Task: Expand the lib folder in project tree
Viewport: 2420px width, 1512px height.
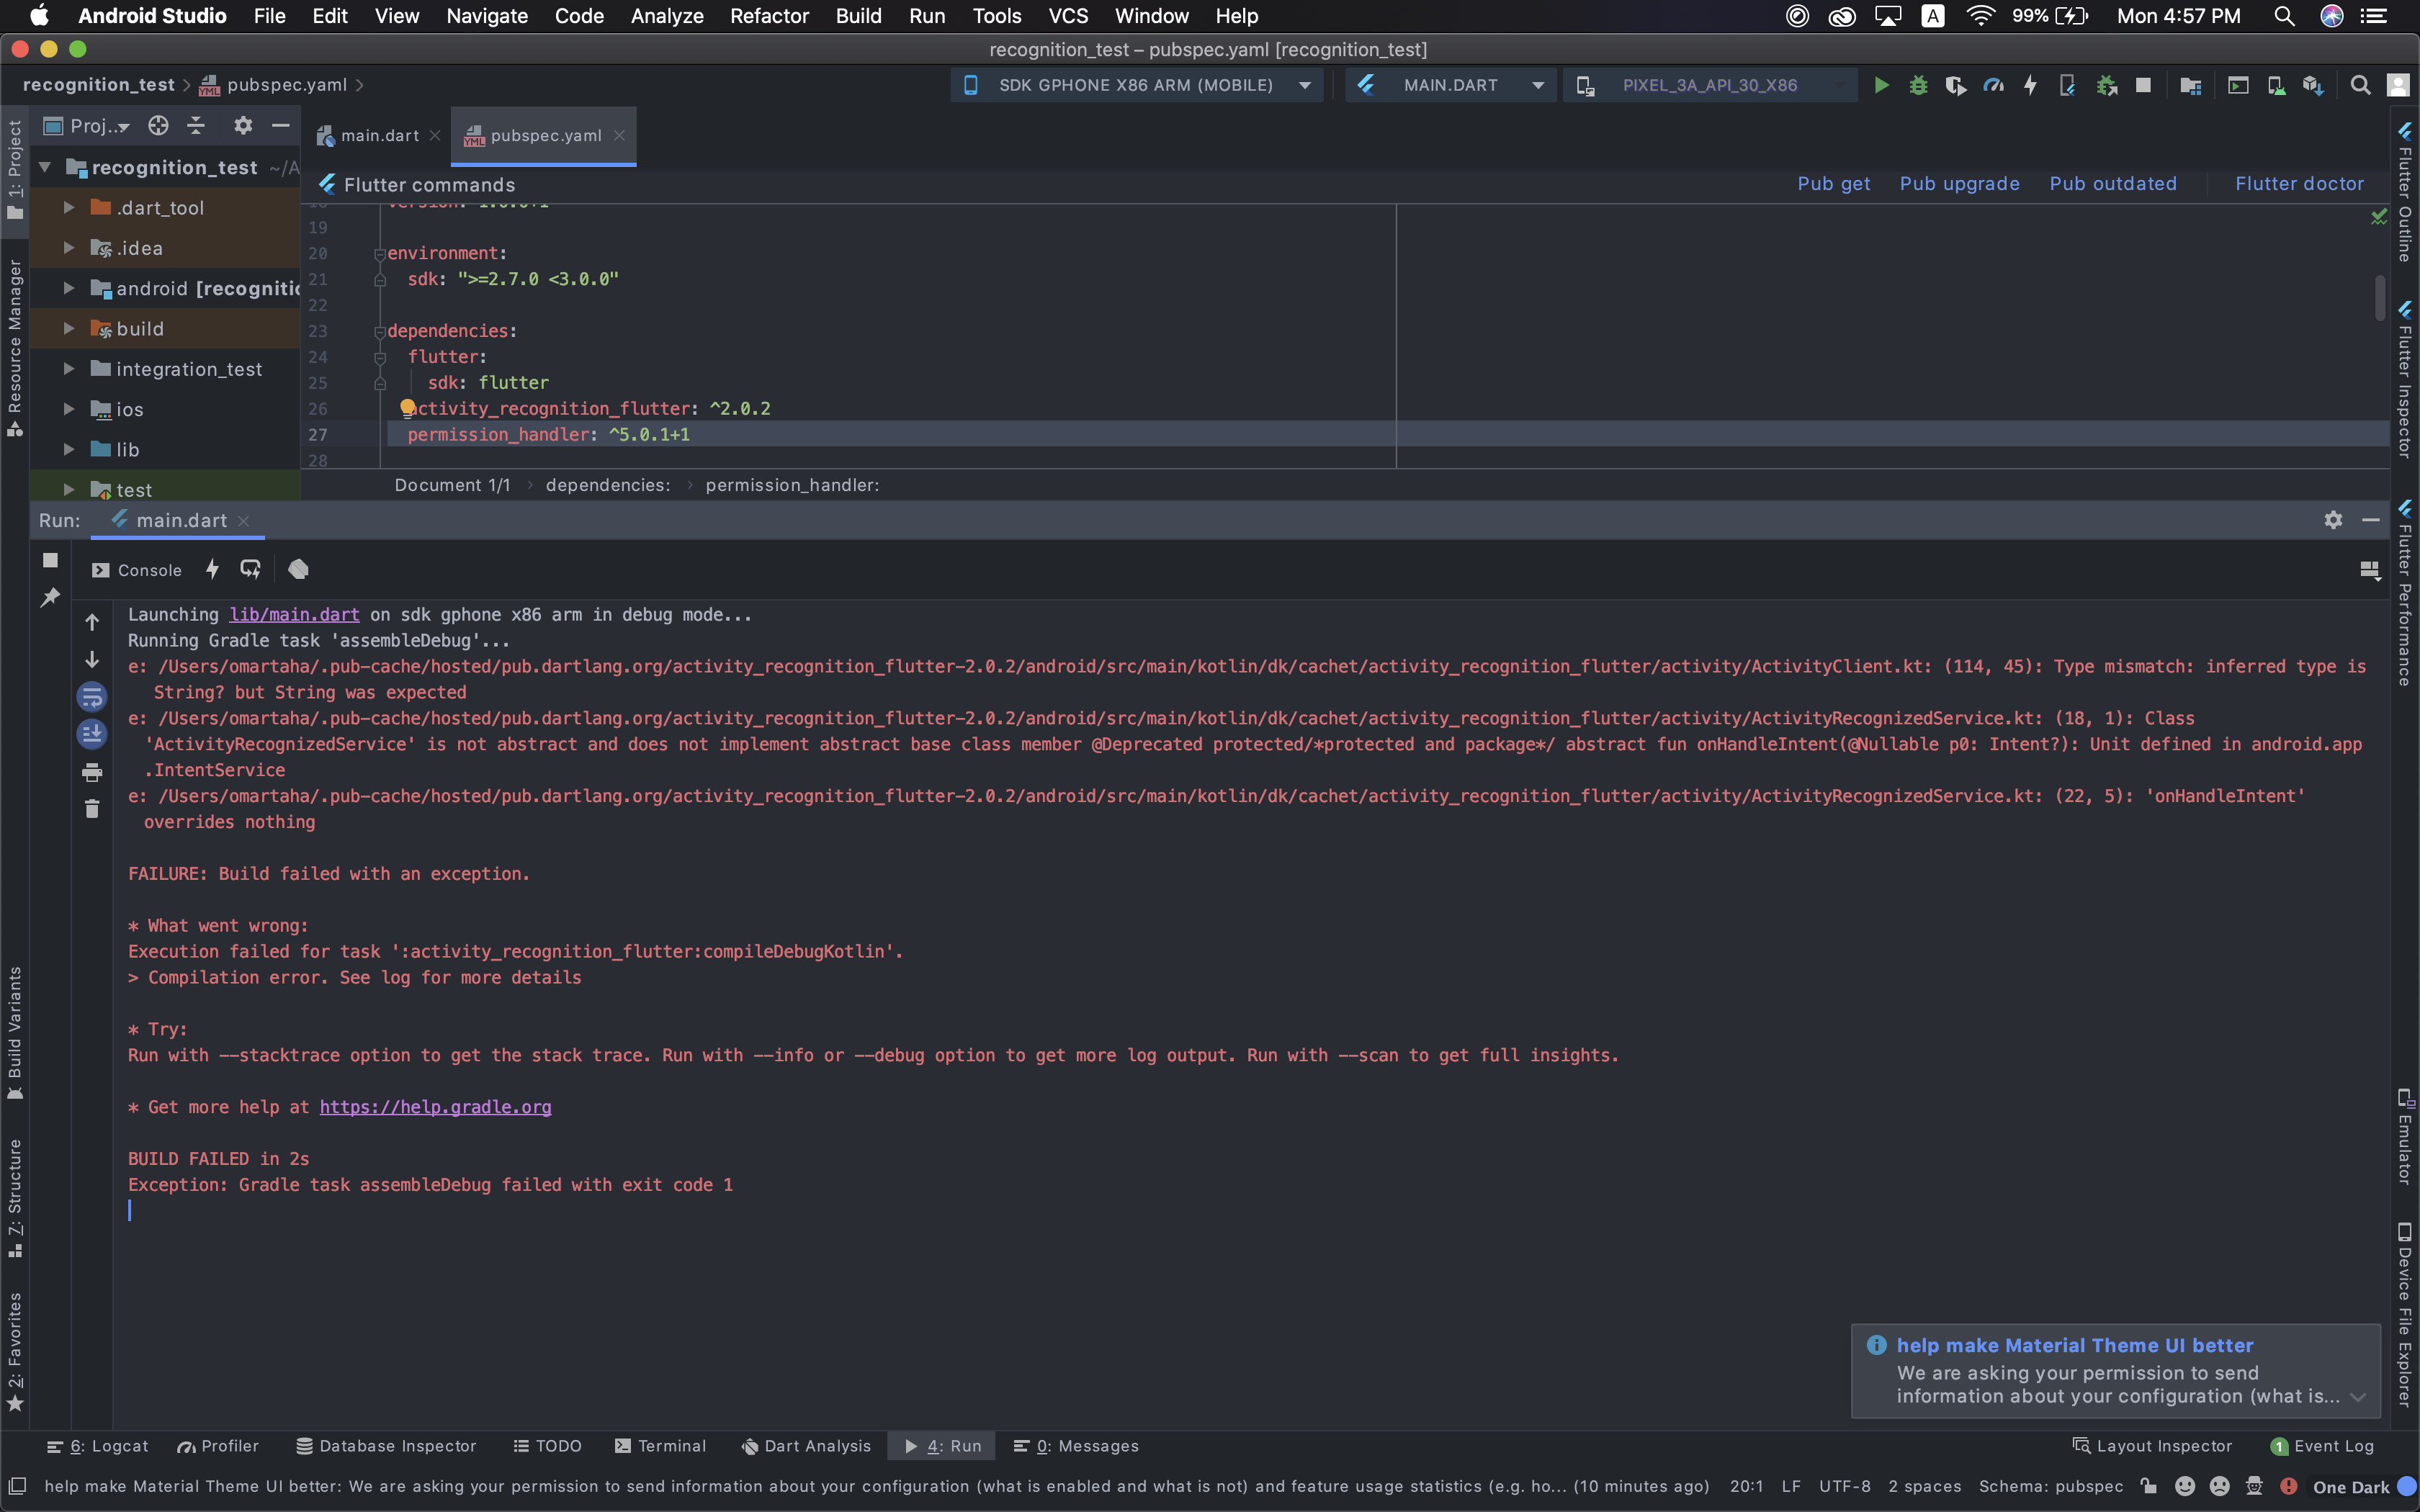Action: [68, 449]
